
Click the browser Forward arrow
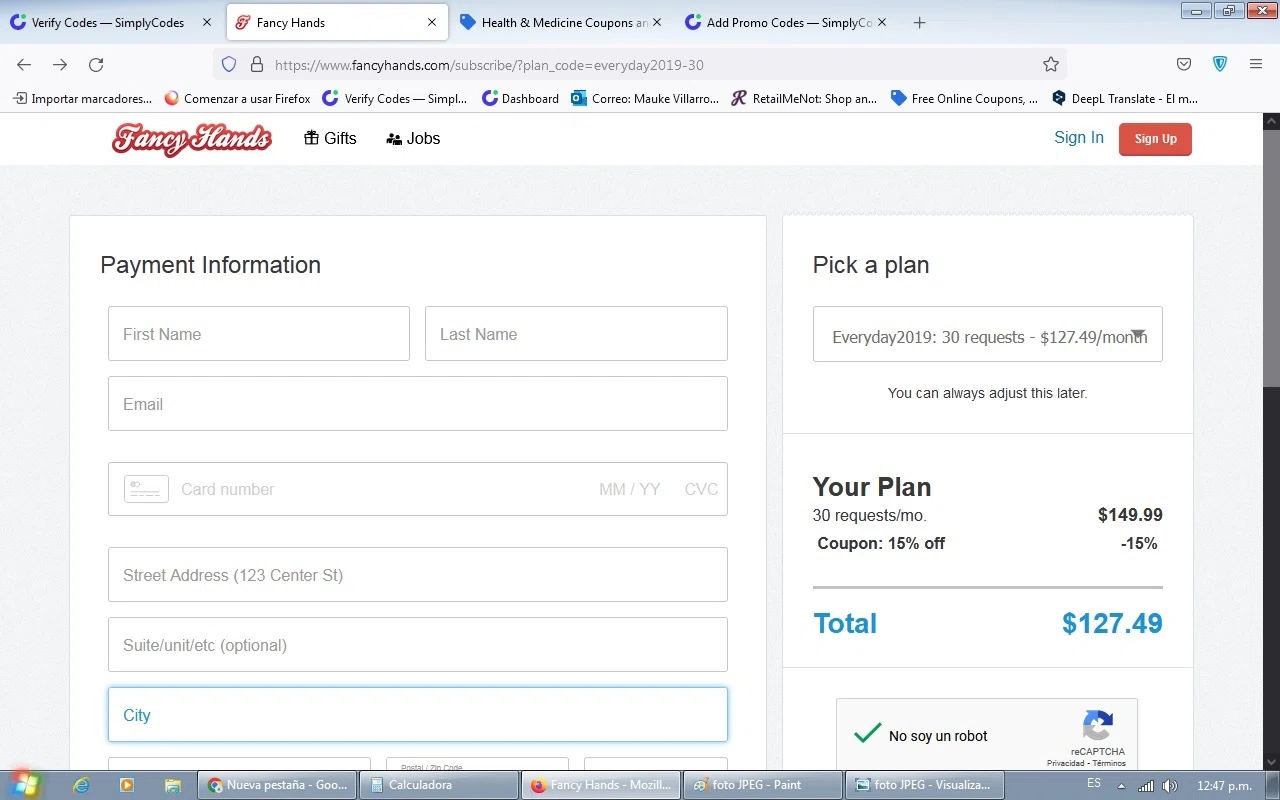pyautogui.click(x=60, y=64)
